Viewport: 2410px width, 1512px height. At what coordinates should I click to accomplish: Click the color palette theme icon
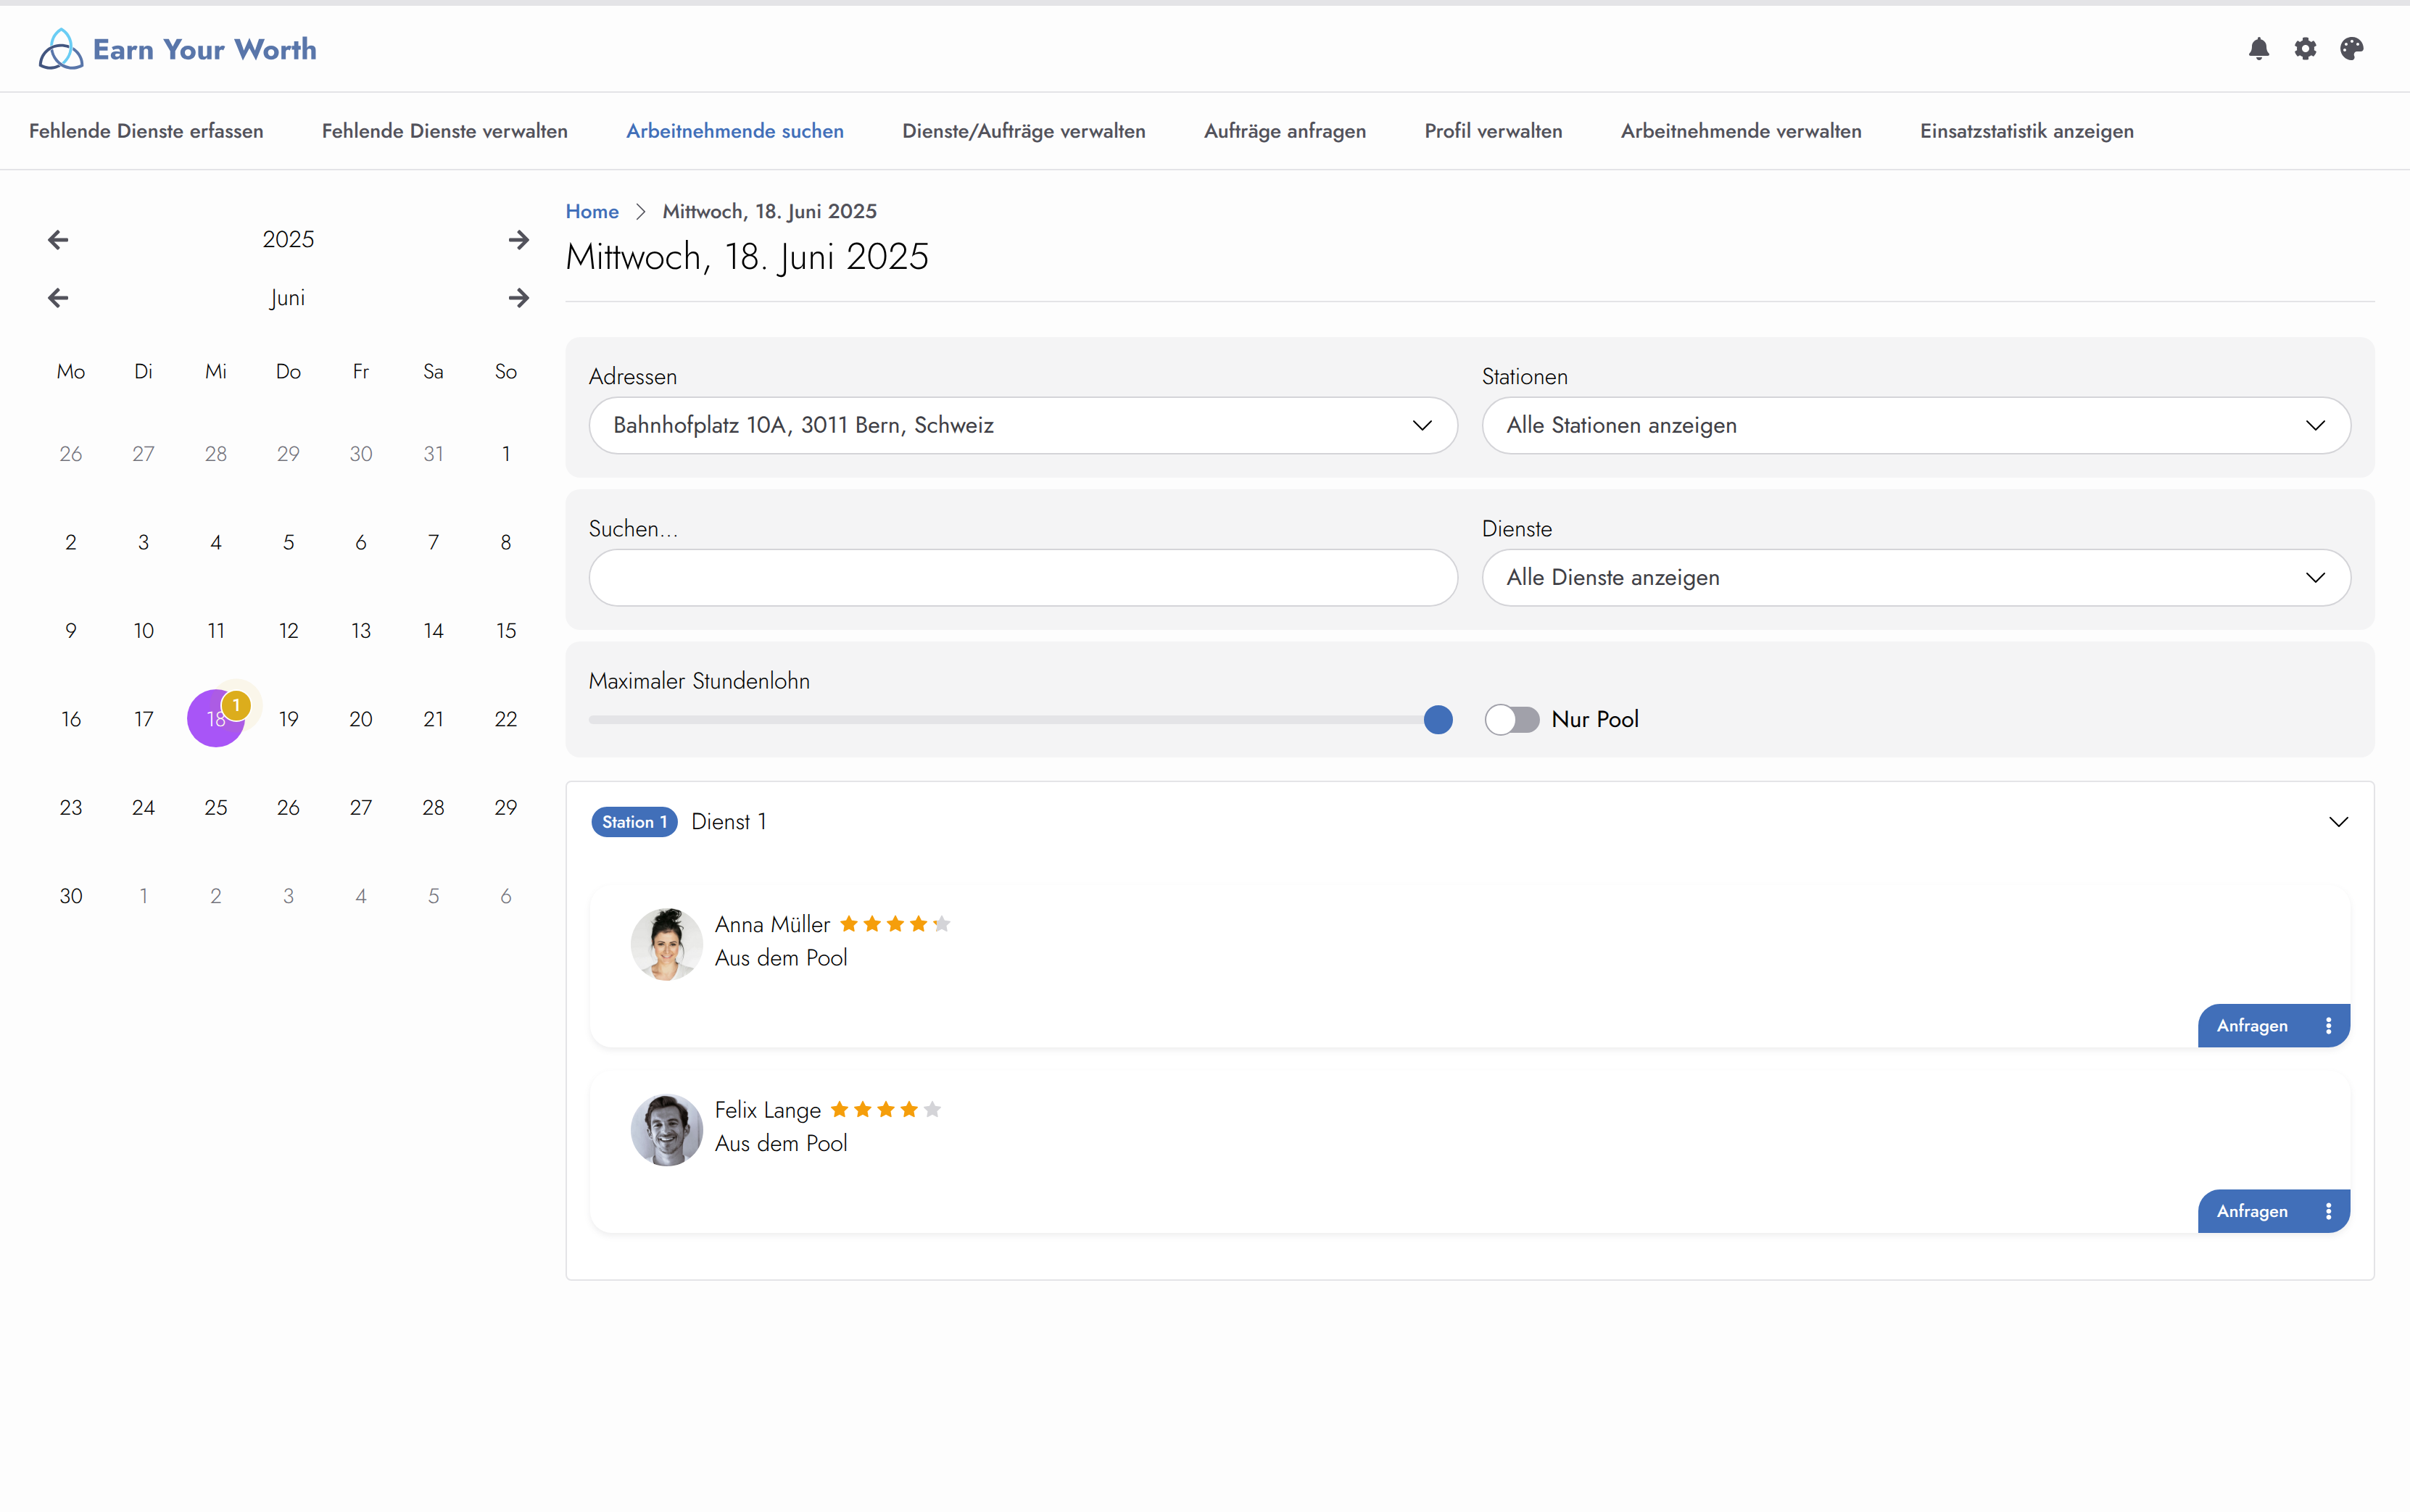2351,49
